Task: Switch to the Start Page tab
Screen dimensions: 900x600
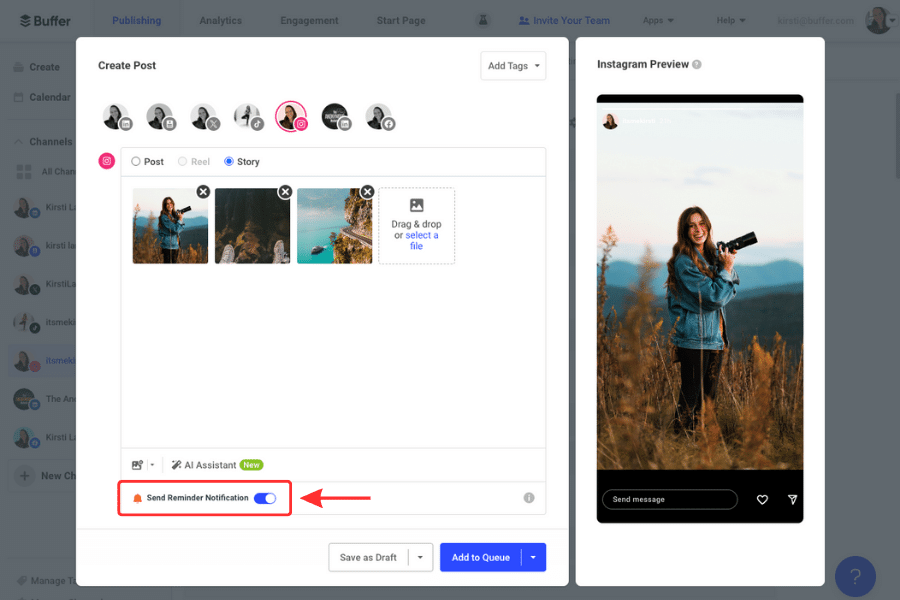Action: coord(401,21)
